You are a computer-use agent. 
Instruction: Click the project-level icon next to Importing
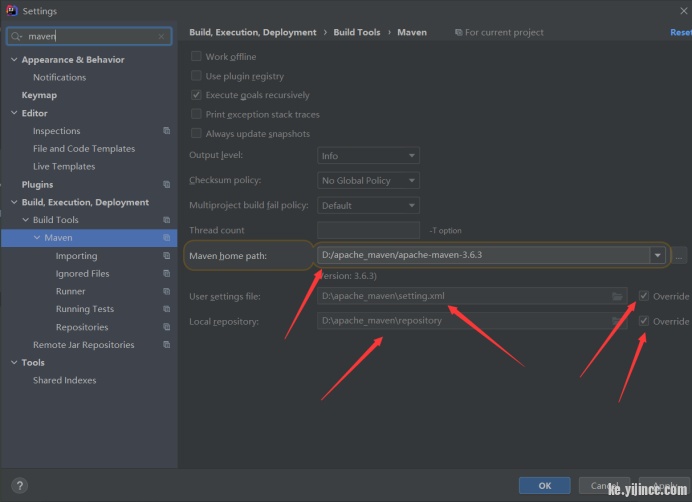[166, 256]
